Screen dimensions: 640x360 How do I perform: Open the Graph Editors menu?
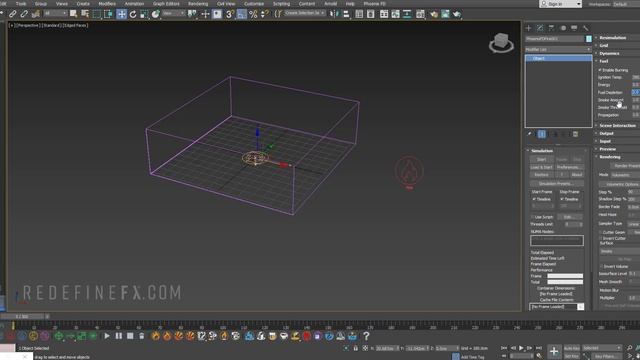(166, 4)
